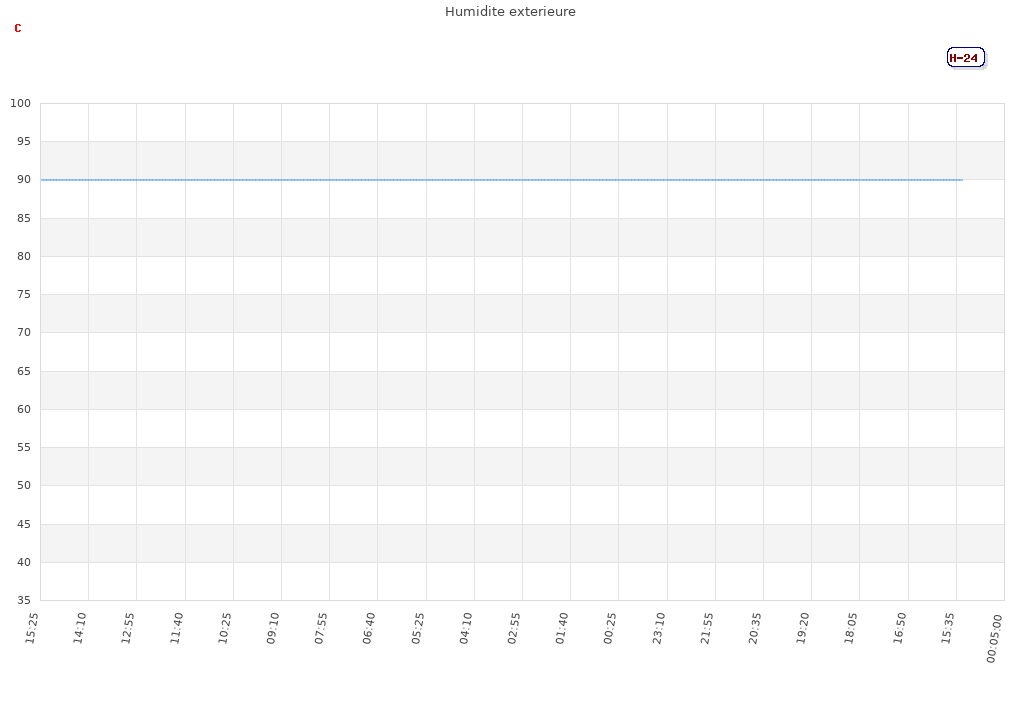Click the 35 label on the y-axis

click(x=23, y=600)
